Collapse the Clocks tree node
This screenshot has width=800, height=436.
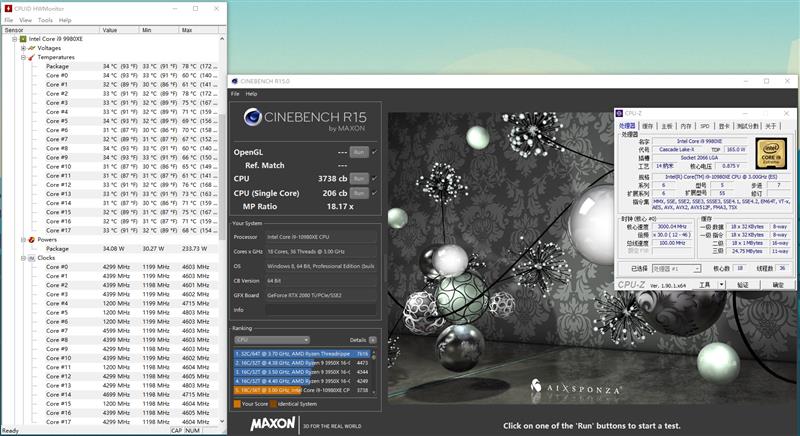[23, 258]
